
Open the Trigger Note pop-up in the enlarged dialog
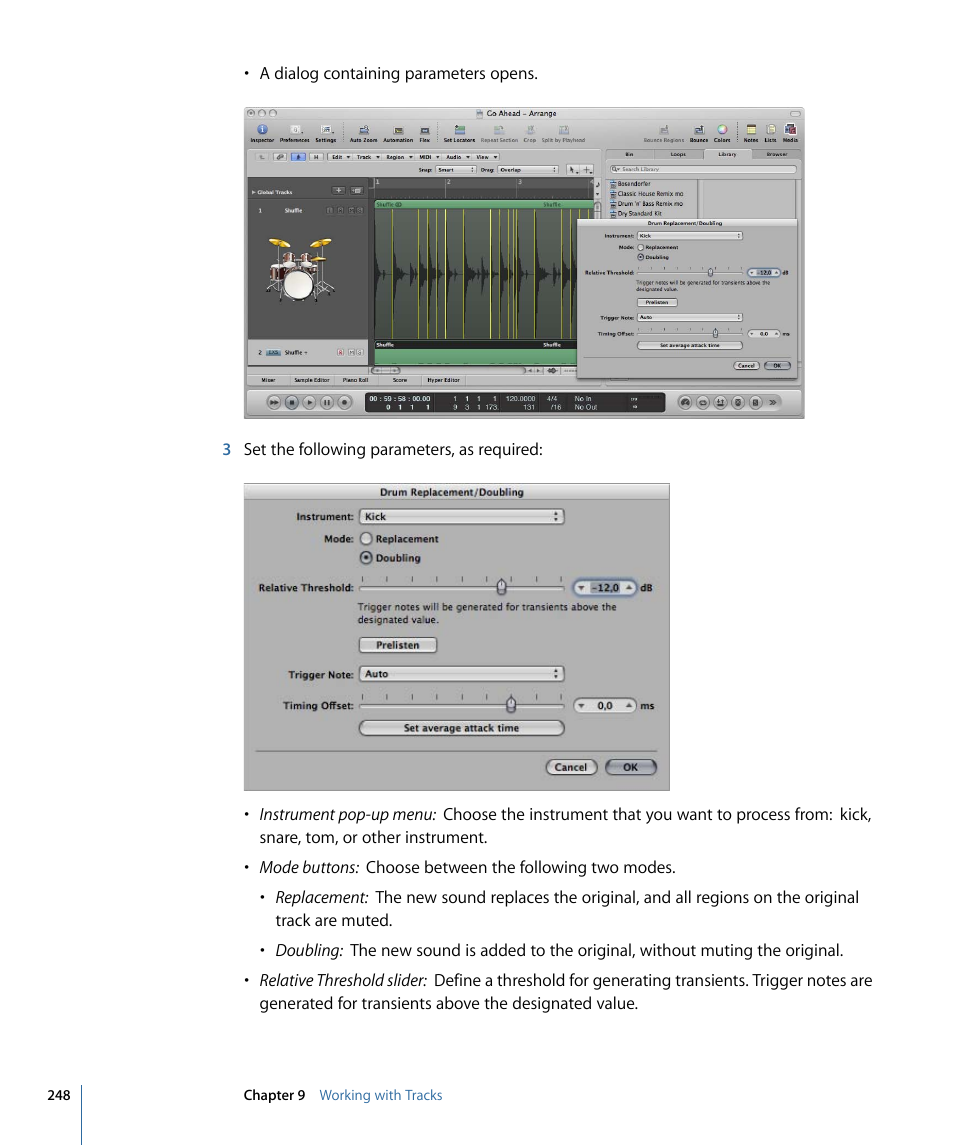click(462, 674)
